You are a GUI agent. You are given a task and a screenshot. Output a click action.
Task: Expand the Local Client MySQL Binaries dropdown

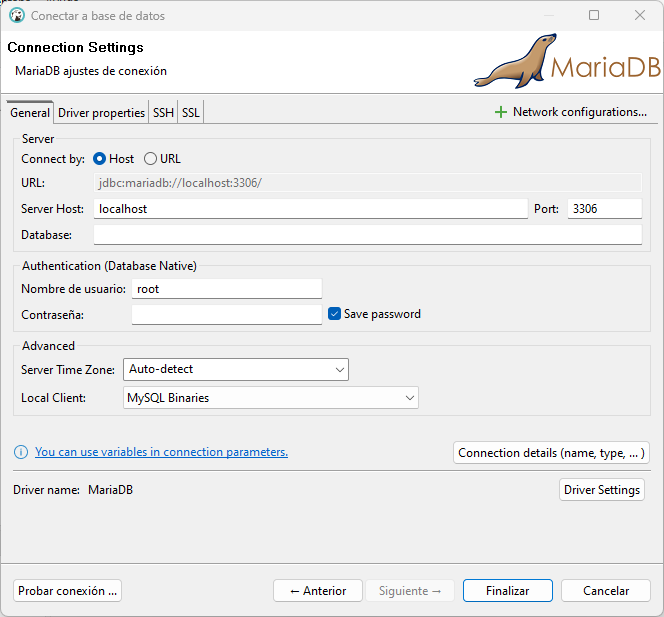(x=270, y=397)
